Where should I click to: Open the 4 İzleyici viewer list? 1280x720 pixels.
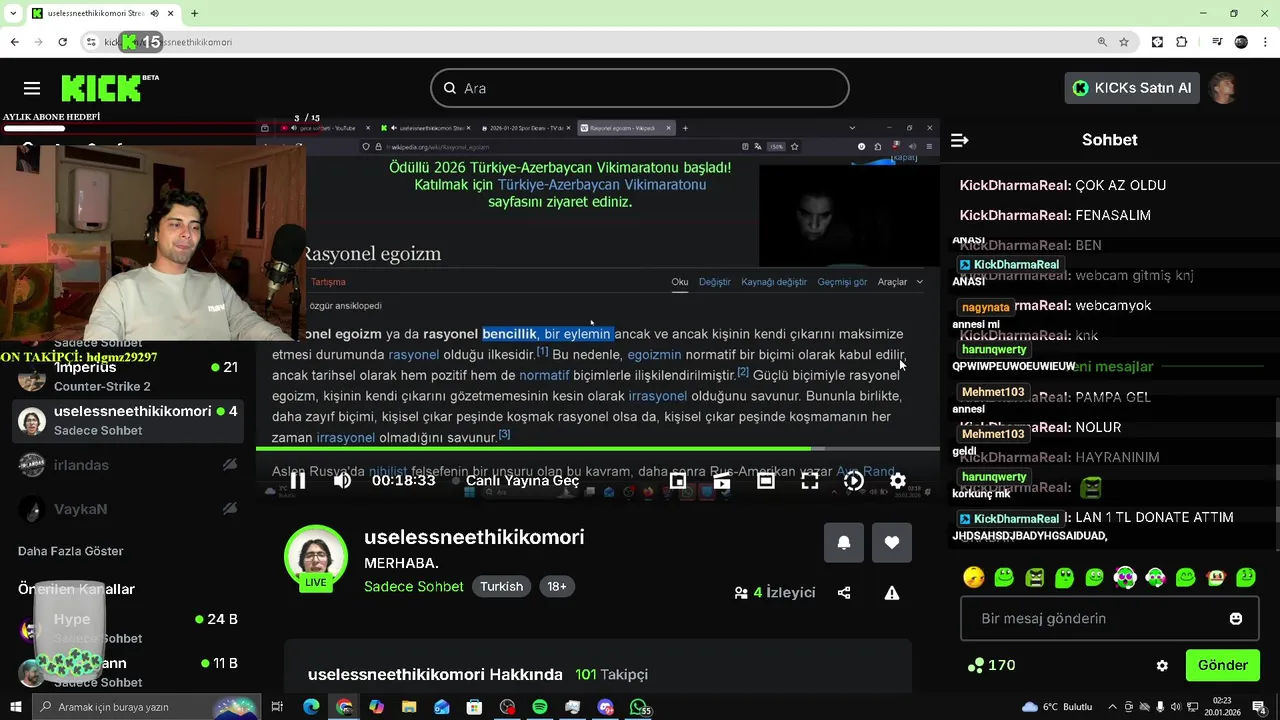click(x=775, y=593)
